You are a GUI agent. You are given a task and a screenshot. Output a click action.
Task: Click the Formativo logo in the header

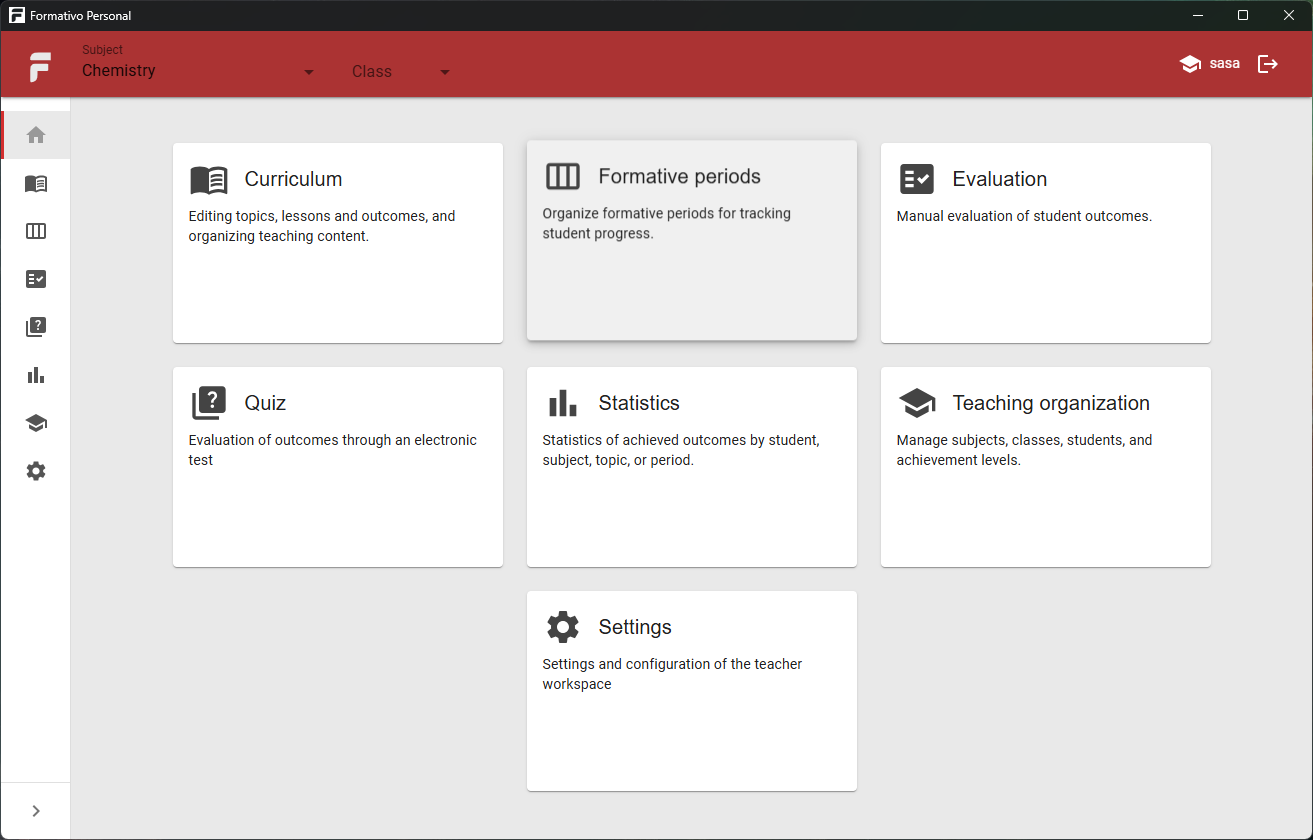pyautogui.click(x=41, y=66)
